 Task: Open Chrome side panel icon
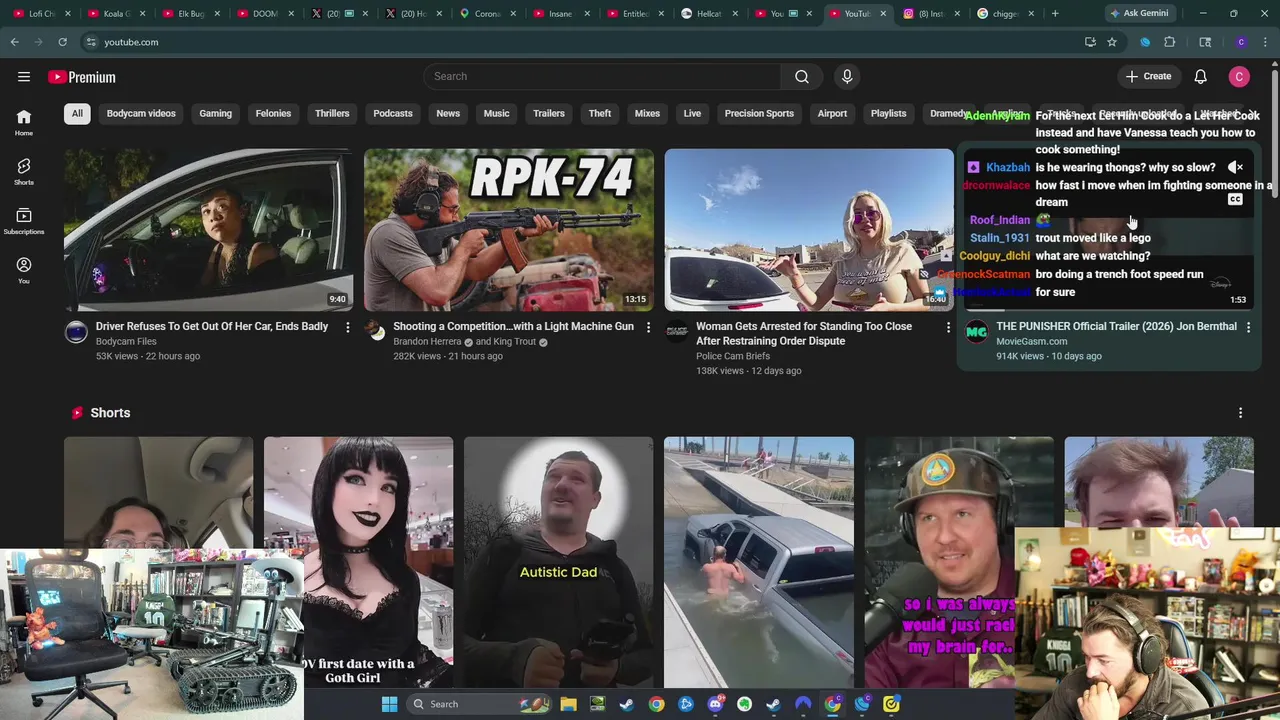click(1205, 42)
